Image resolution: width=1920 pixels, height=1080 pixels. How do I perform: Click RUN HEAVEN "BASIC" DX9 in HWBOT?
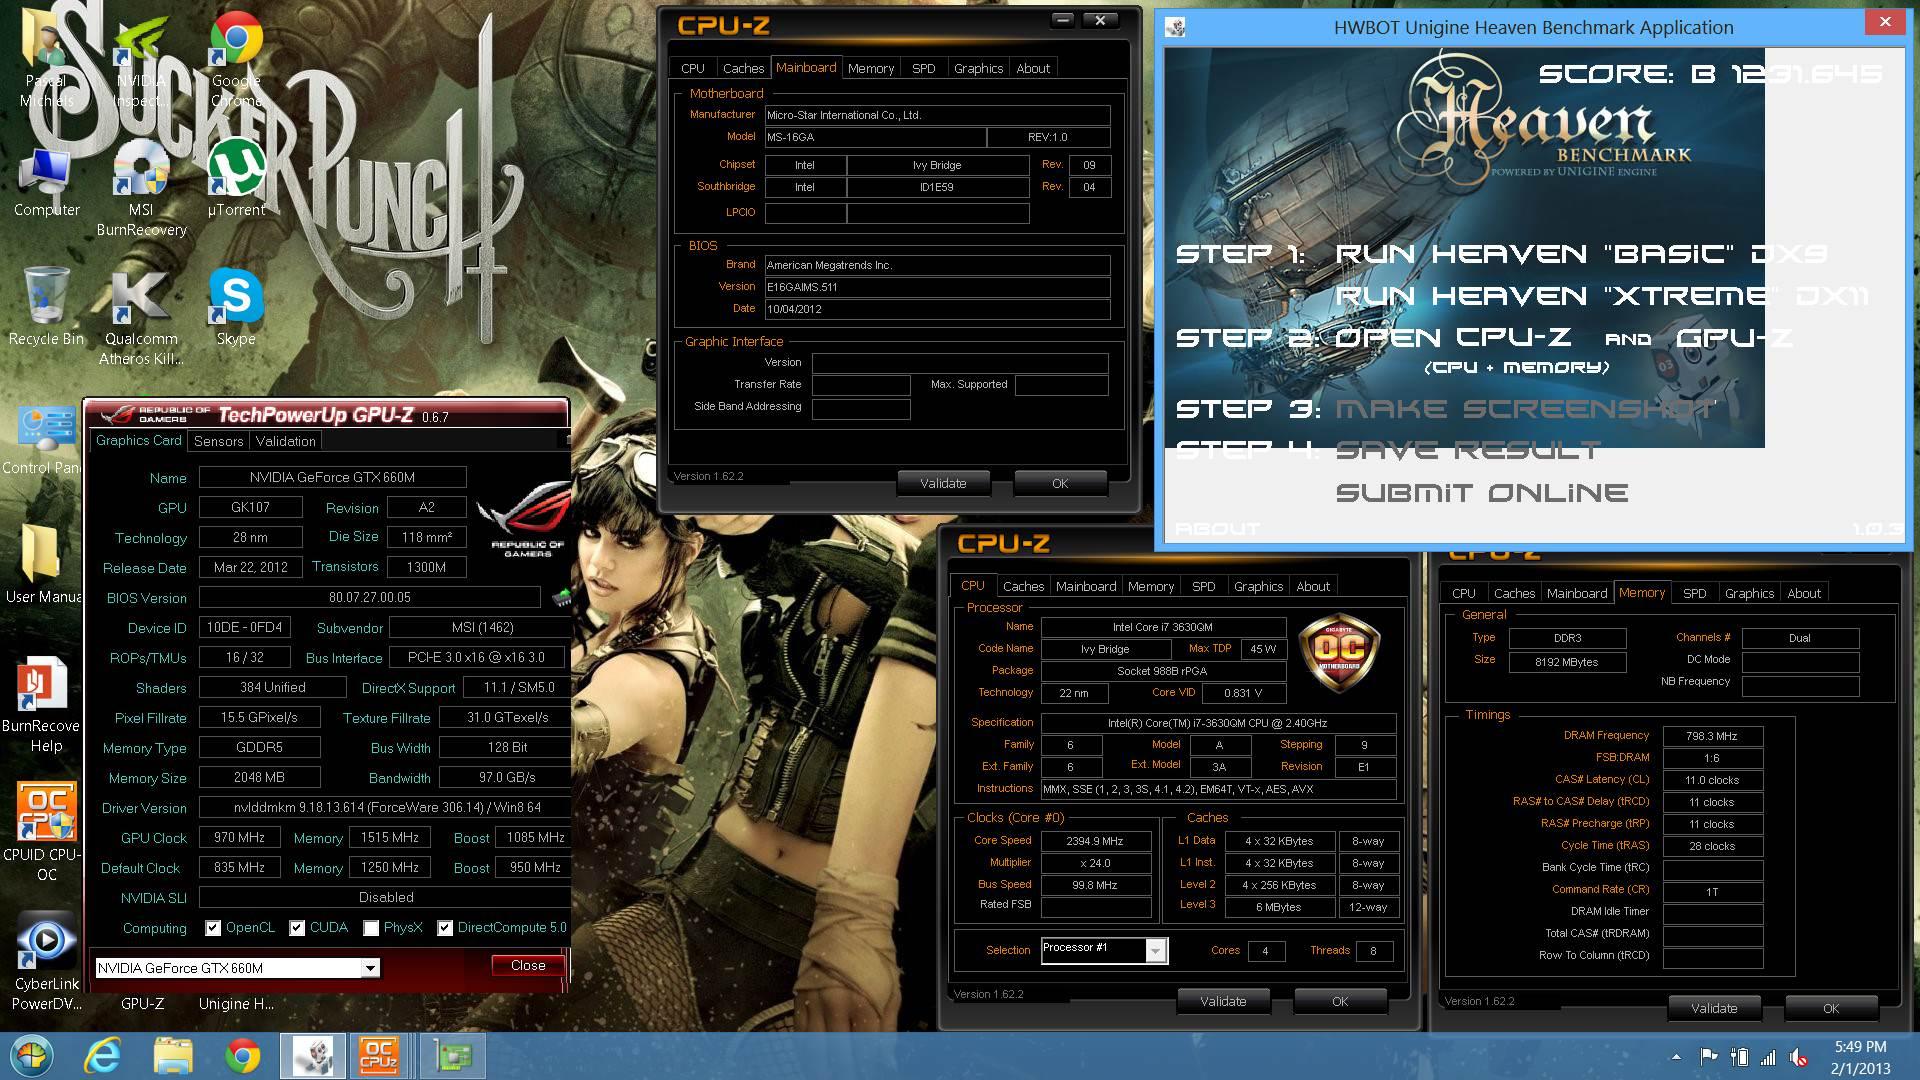coord(1581,254)
